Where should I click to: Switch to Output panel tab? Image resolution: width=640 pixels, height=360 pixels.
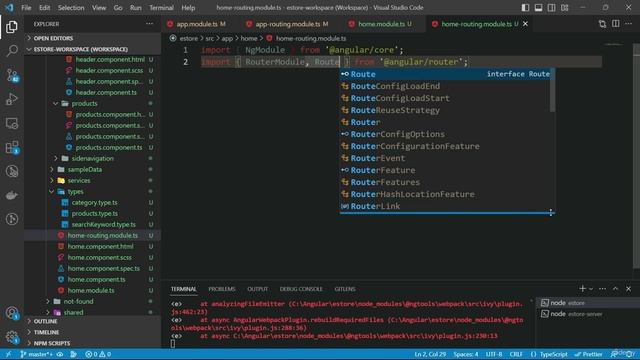(x=258, y=289)
